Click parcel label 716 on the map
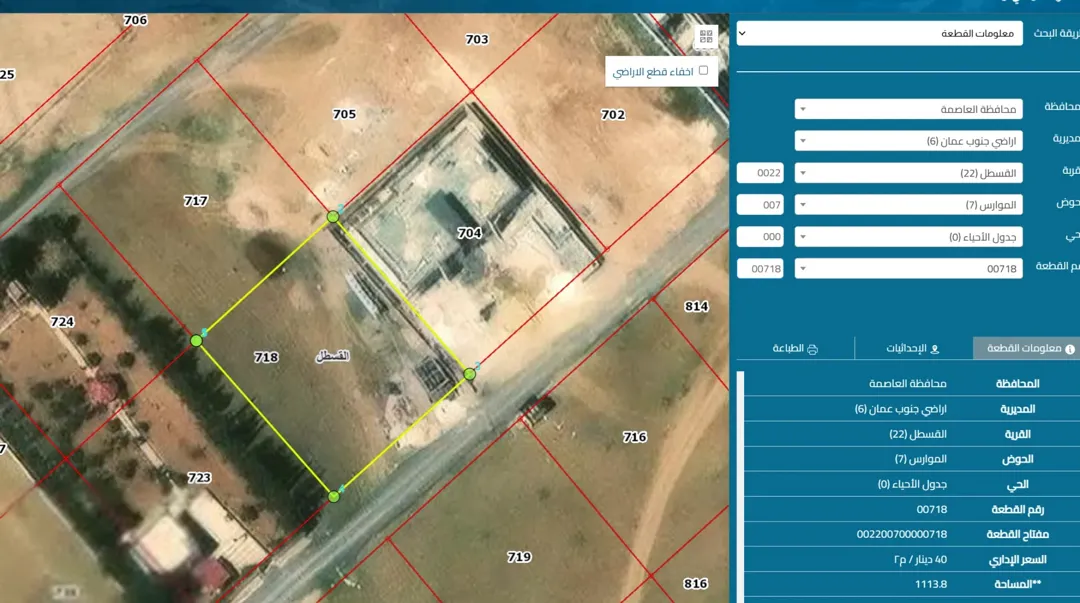 634,437
